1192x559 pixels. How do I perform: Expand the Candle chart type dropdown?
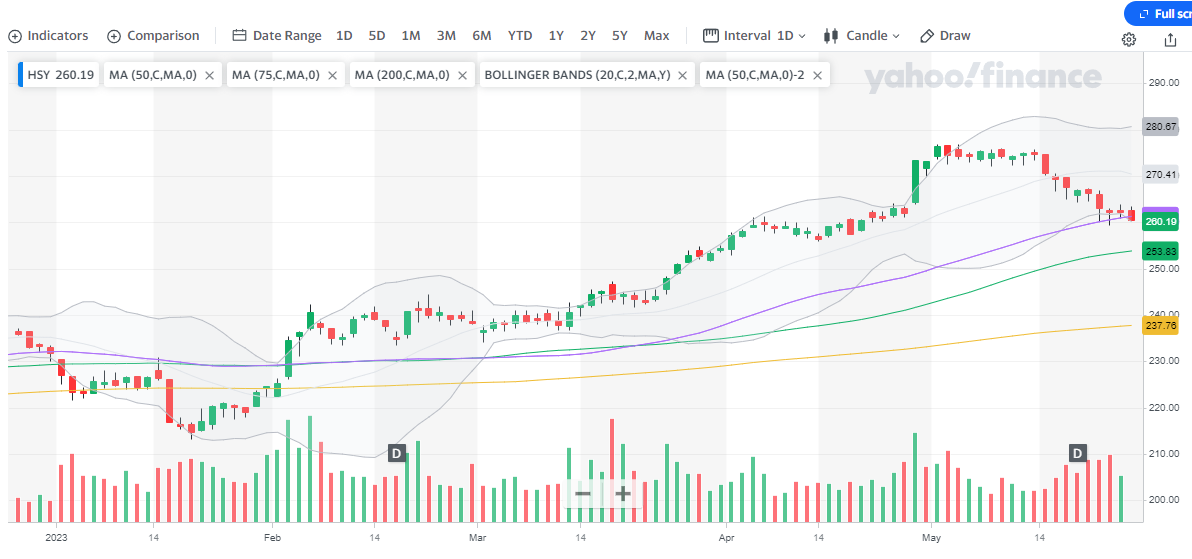[x=861, y=36]
